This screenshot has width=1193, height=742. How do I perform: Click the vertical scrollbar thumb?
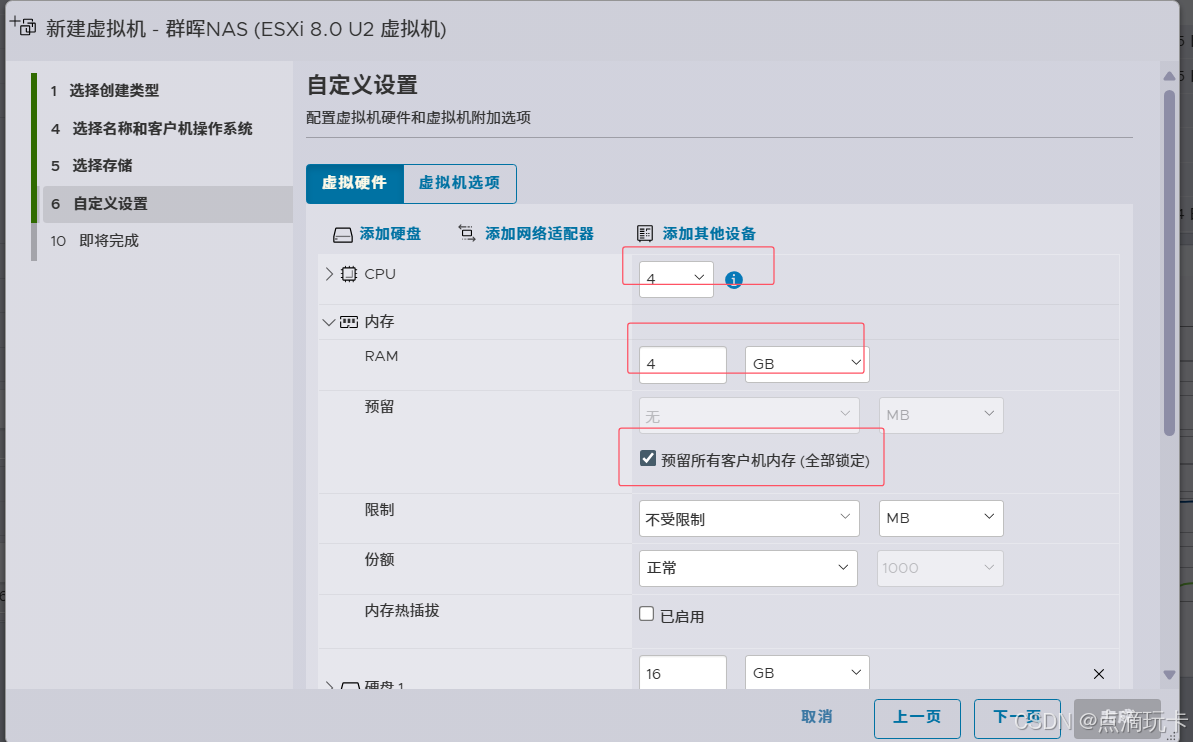click(x=1169, y=263)
